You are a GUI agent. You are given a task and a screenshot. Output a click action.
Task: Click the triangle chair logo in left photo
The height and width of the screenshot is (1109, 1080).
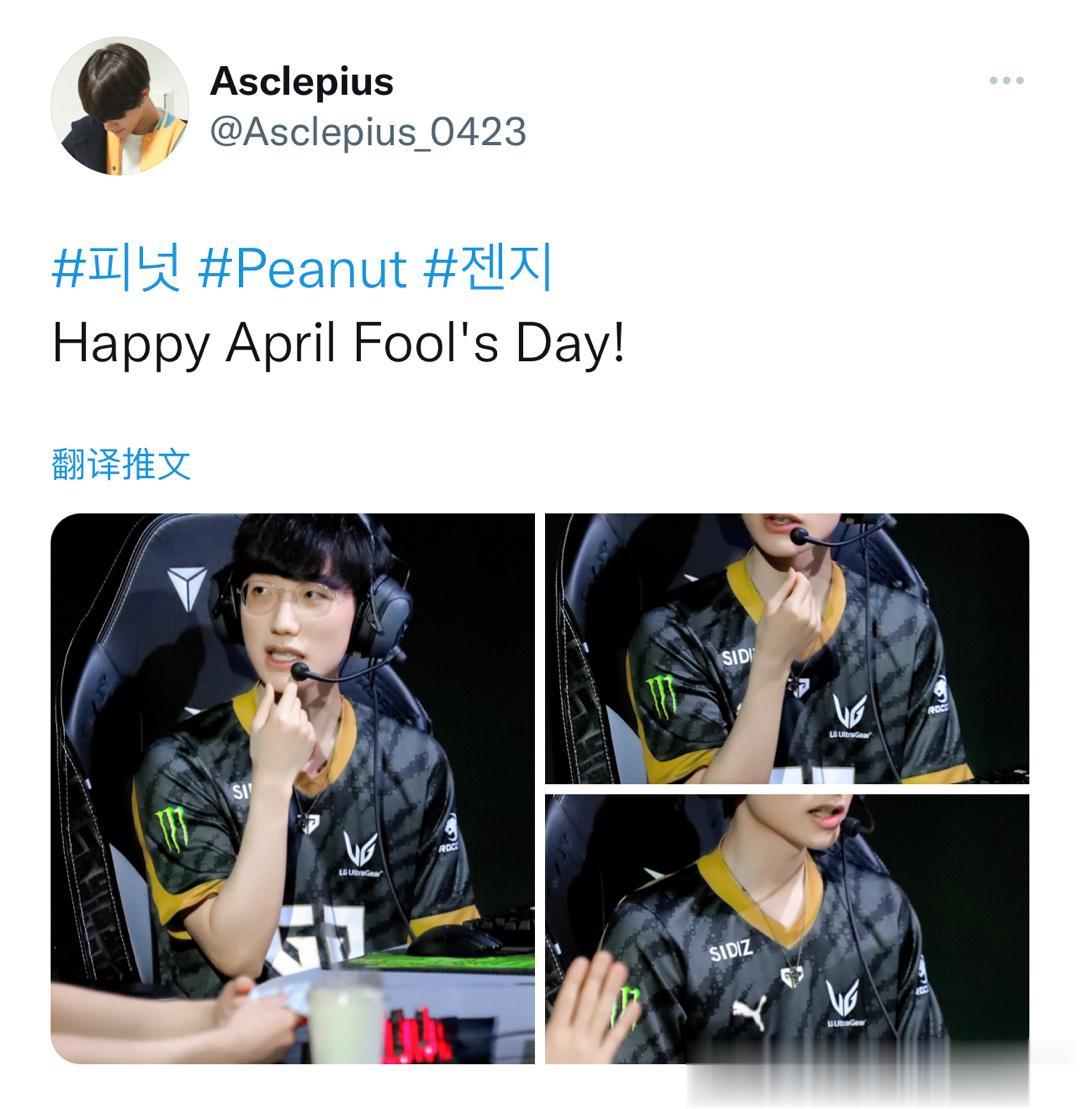[186, 587]
